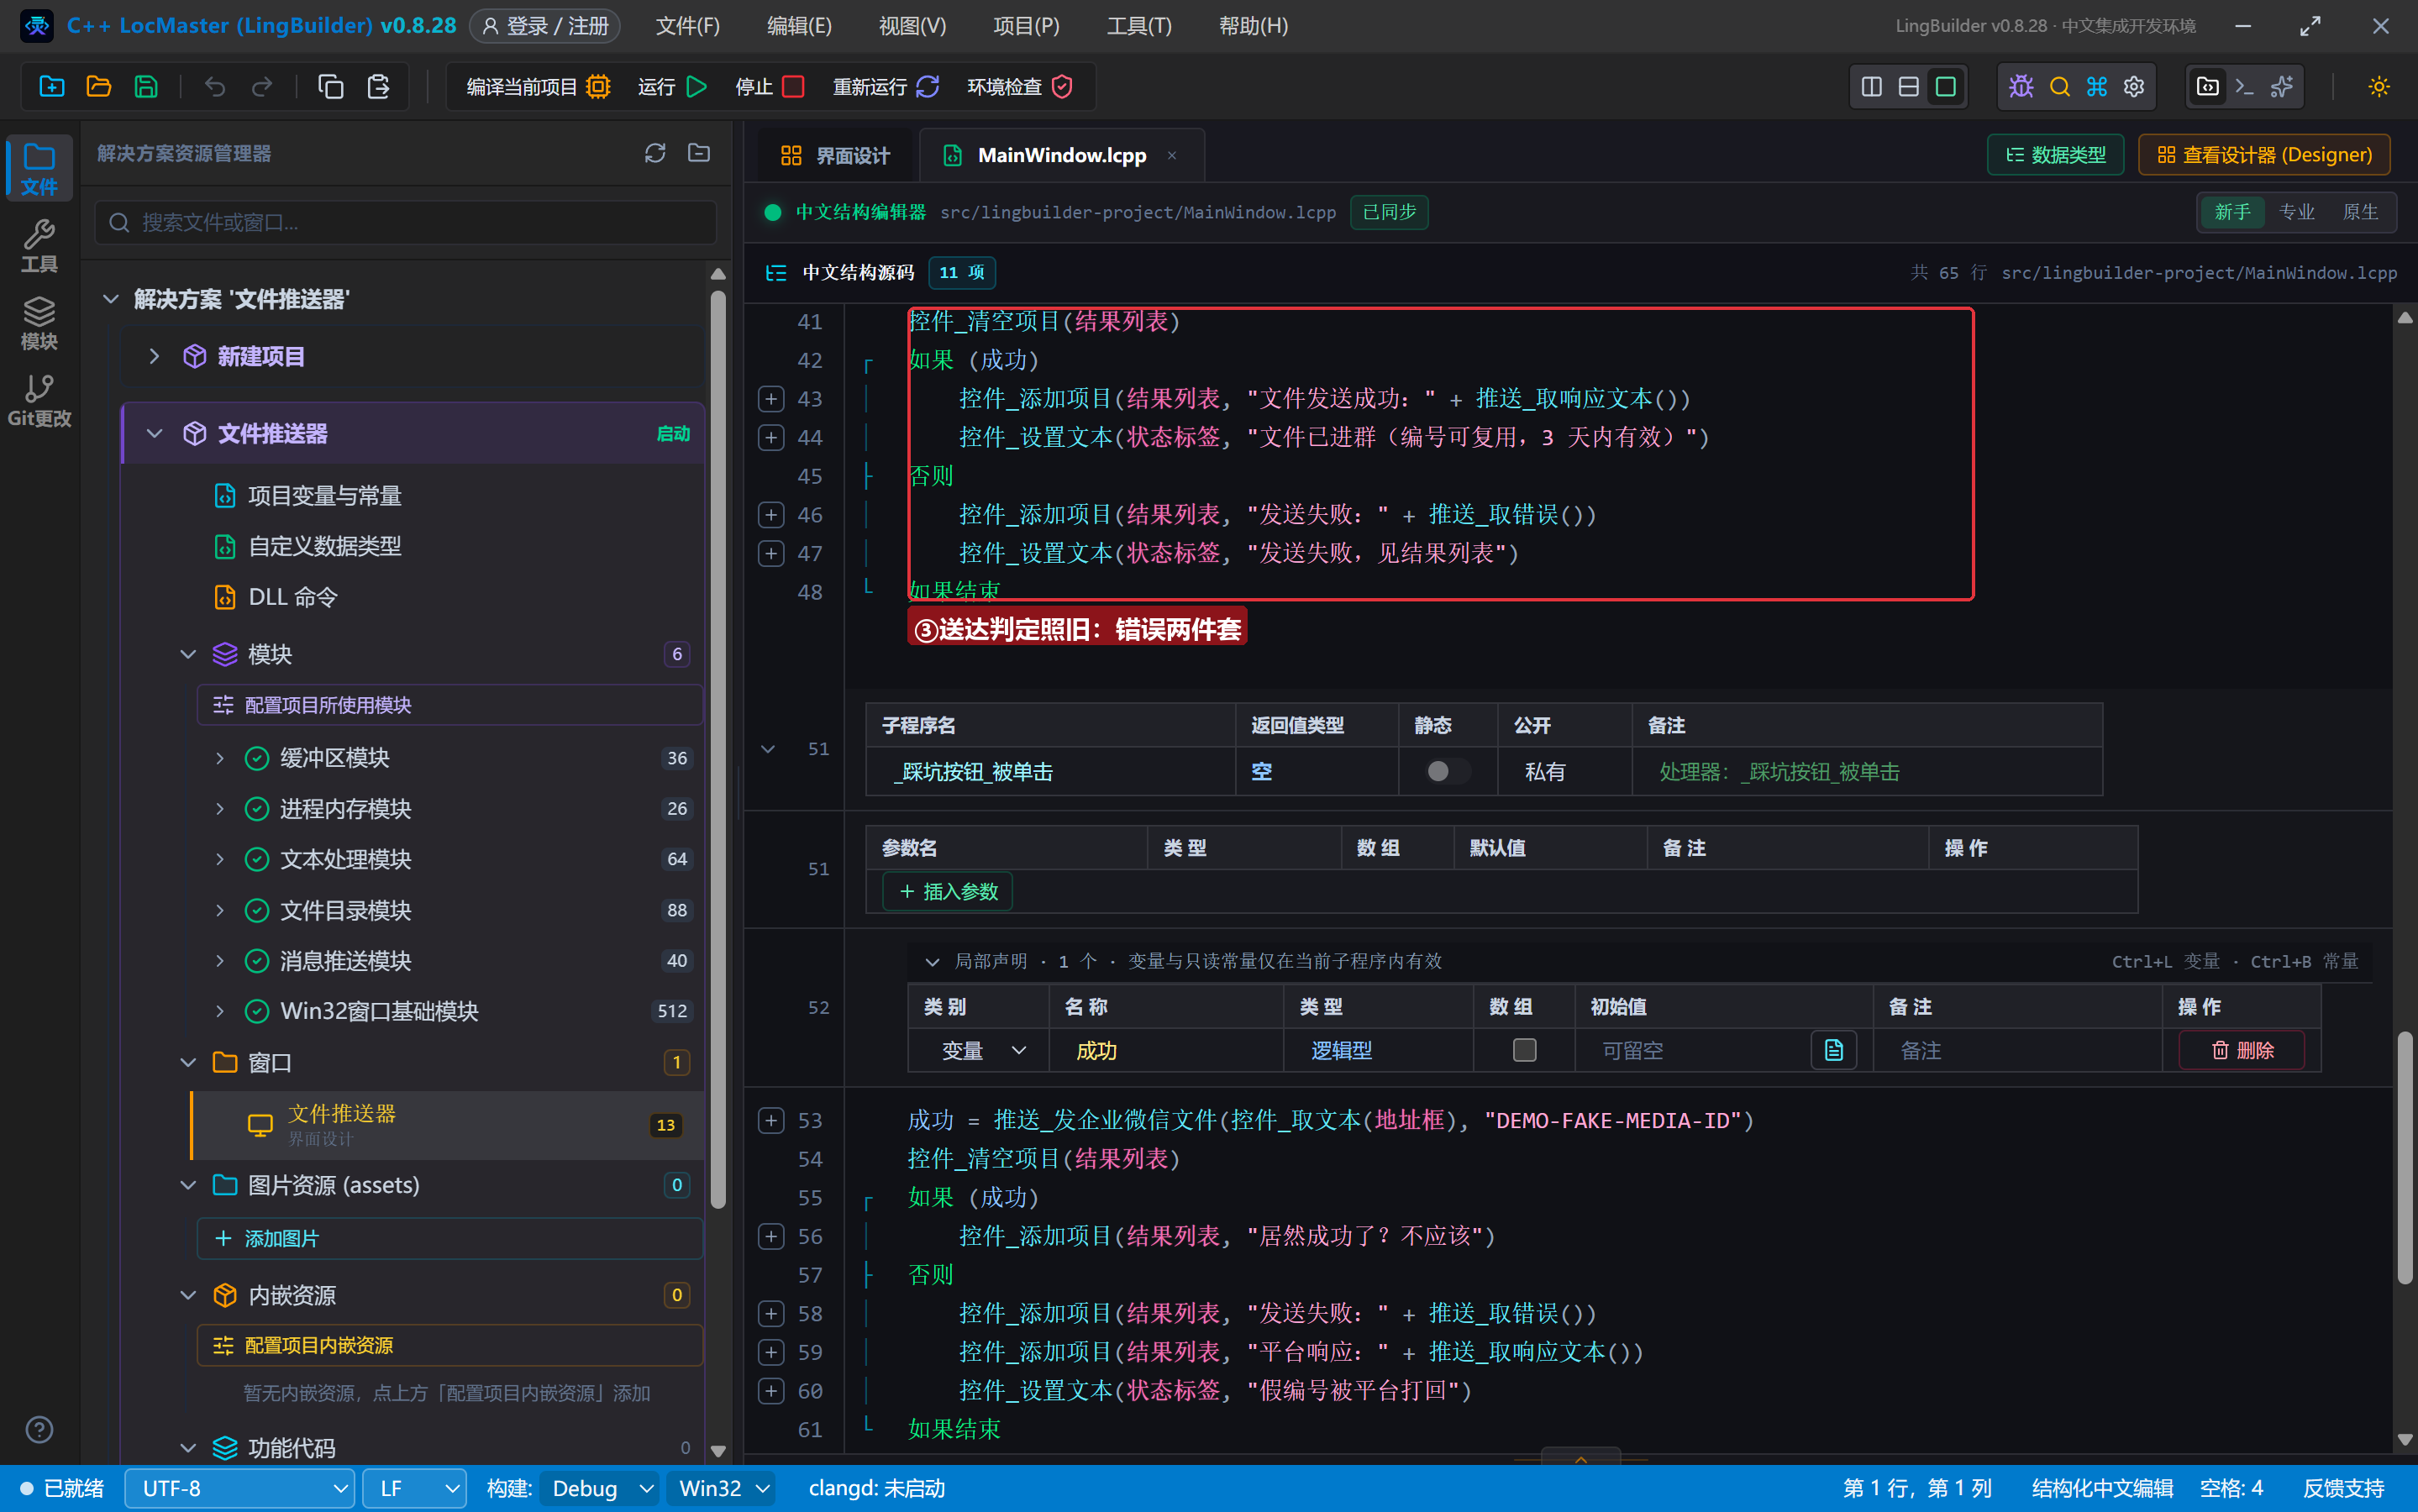Screen dimensions: 2418x1512
Task: Click the help question mark icon
Action: point(39,1430)
